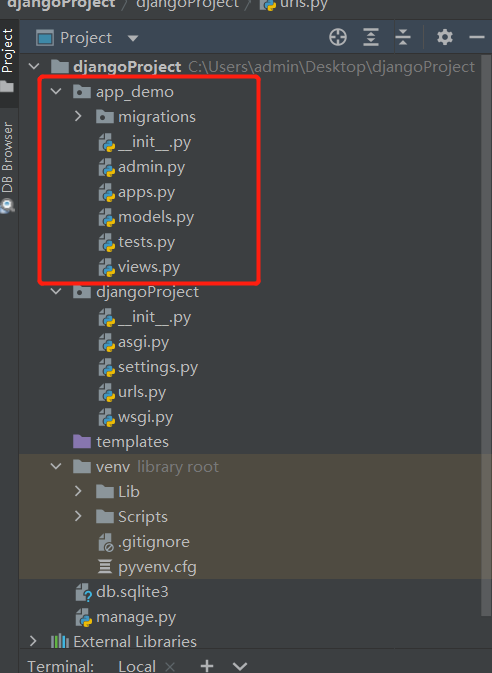Click the settings.py Python file icon

pyautogui.click(x=106, y=367)
